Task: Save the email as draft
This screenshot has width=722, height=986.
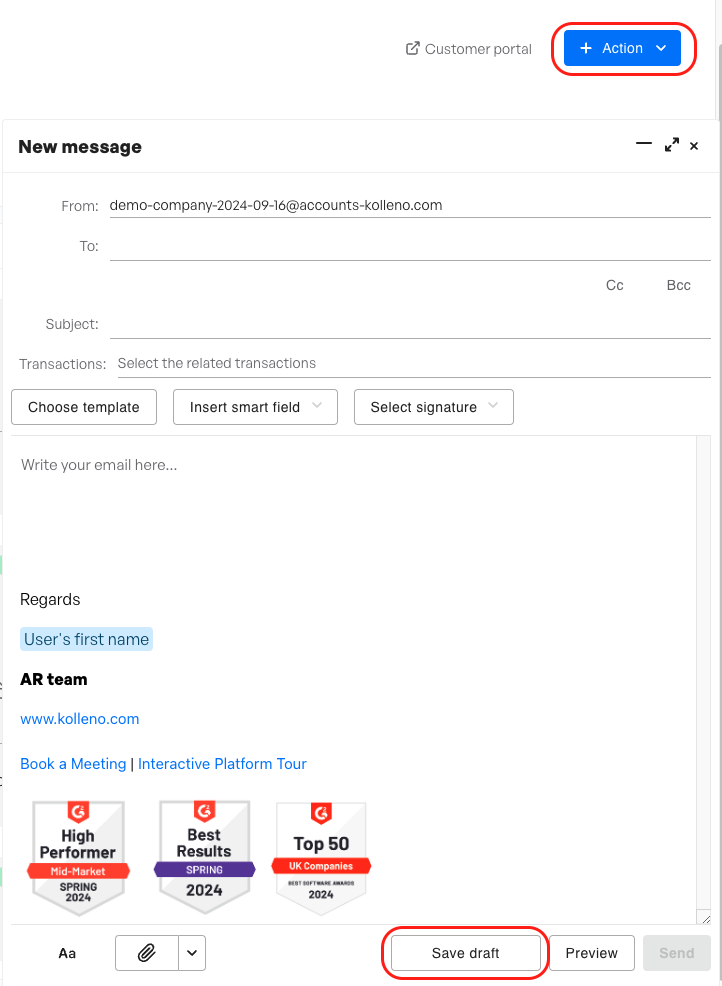Action: coord(465,953)
